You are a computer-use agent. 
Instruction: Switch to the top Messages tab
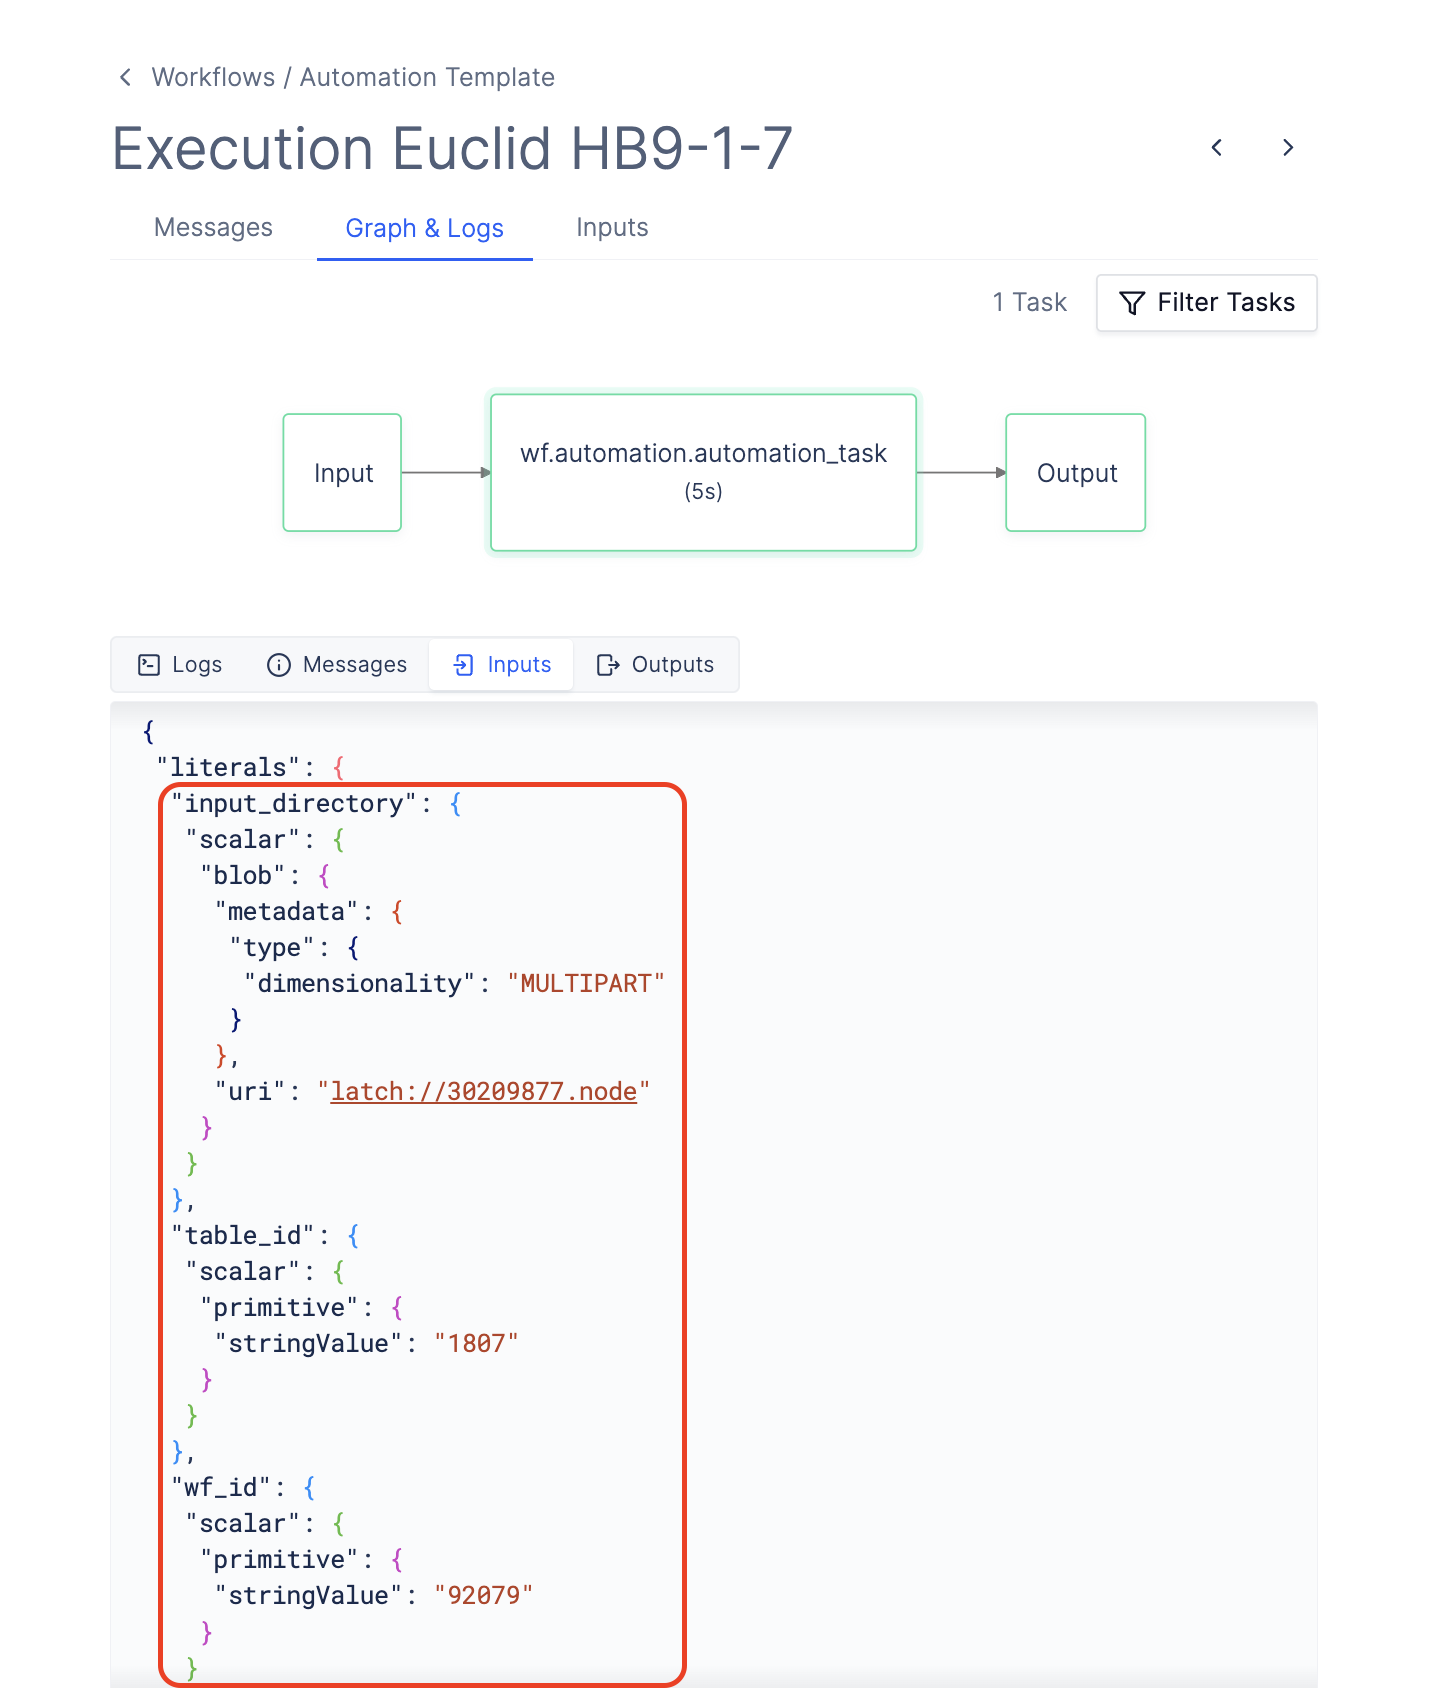coord(213,228)
